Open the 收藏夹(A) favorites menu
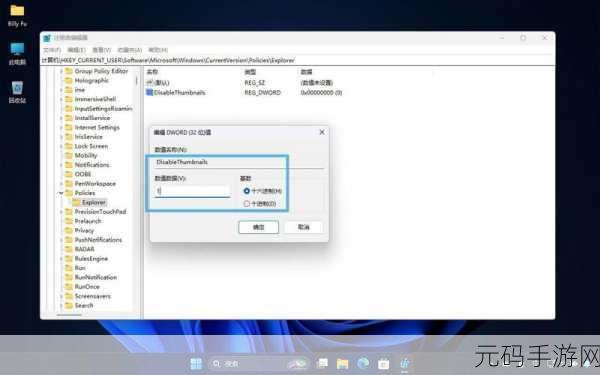Viewport: 600px width, 375px height. coord(129,50)
